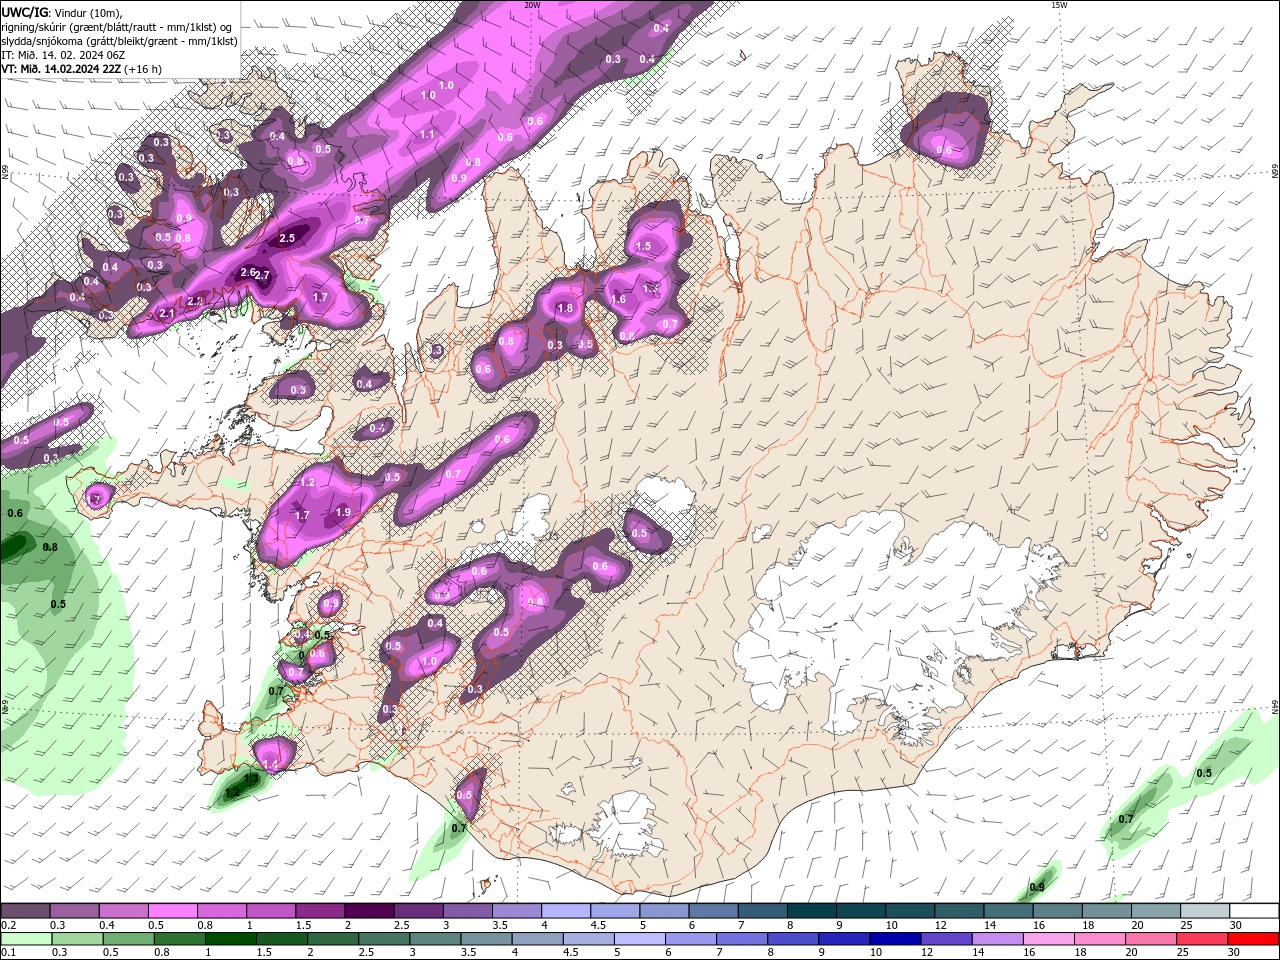Pick the bright pink swatch between 0.5 and 0.8
Screen dimensions: 1280x960
click(173, 911)
